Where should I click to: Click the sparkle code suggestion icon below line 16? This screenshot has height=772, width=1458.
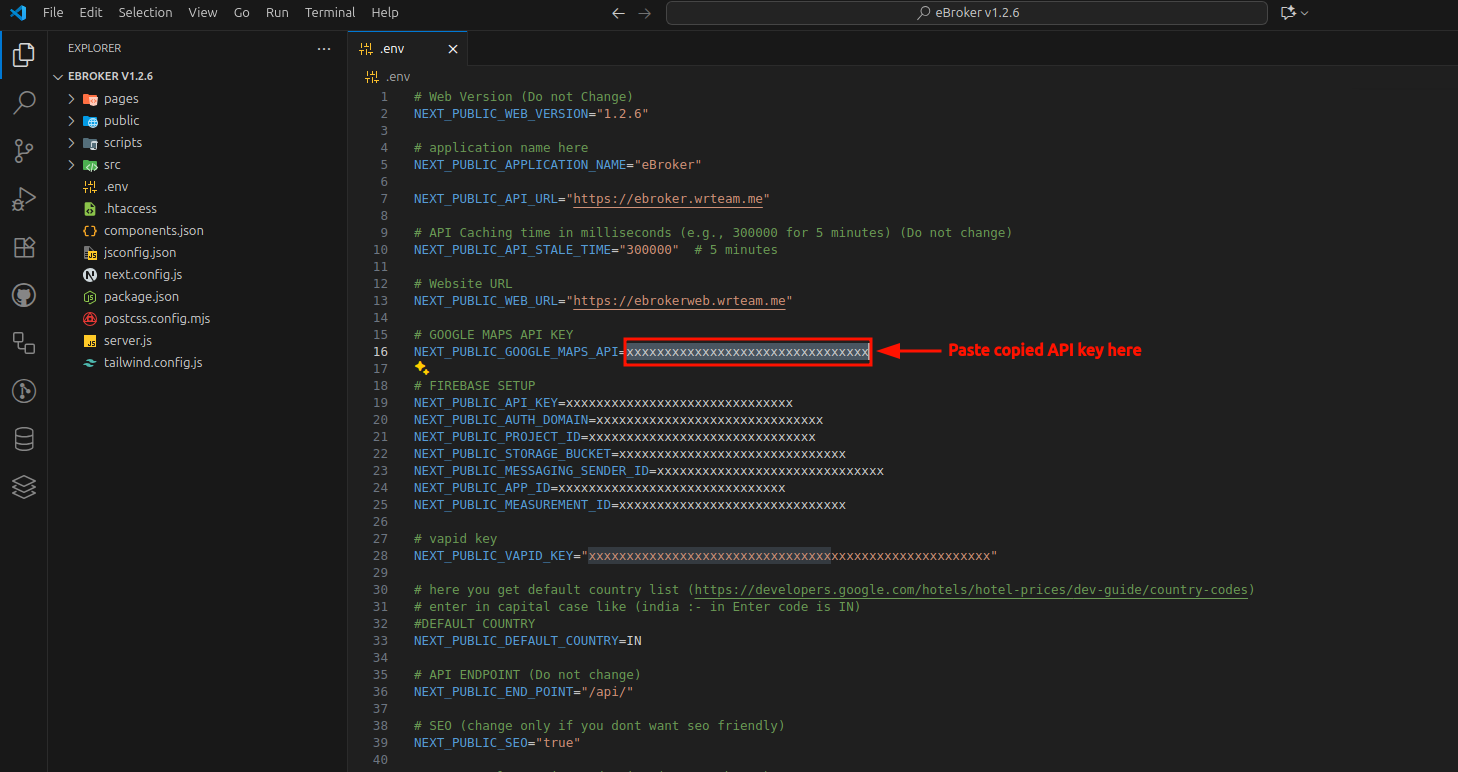click(421, 368)
